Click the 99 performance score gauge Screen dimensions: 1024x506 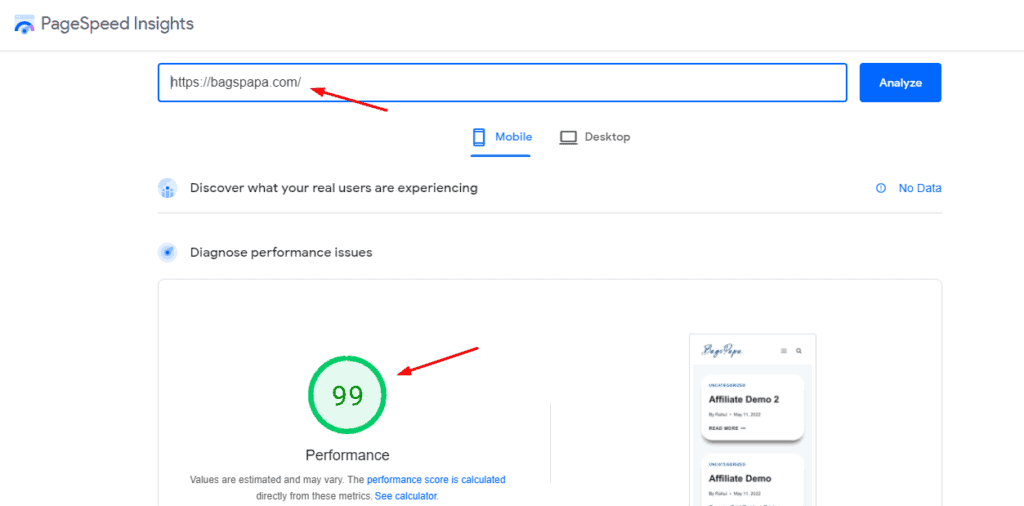[347, 396]
